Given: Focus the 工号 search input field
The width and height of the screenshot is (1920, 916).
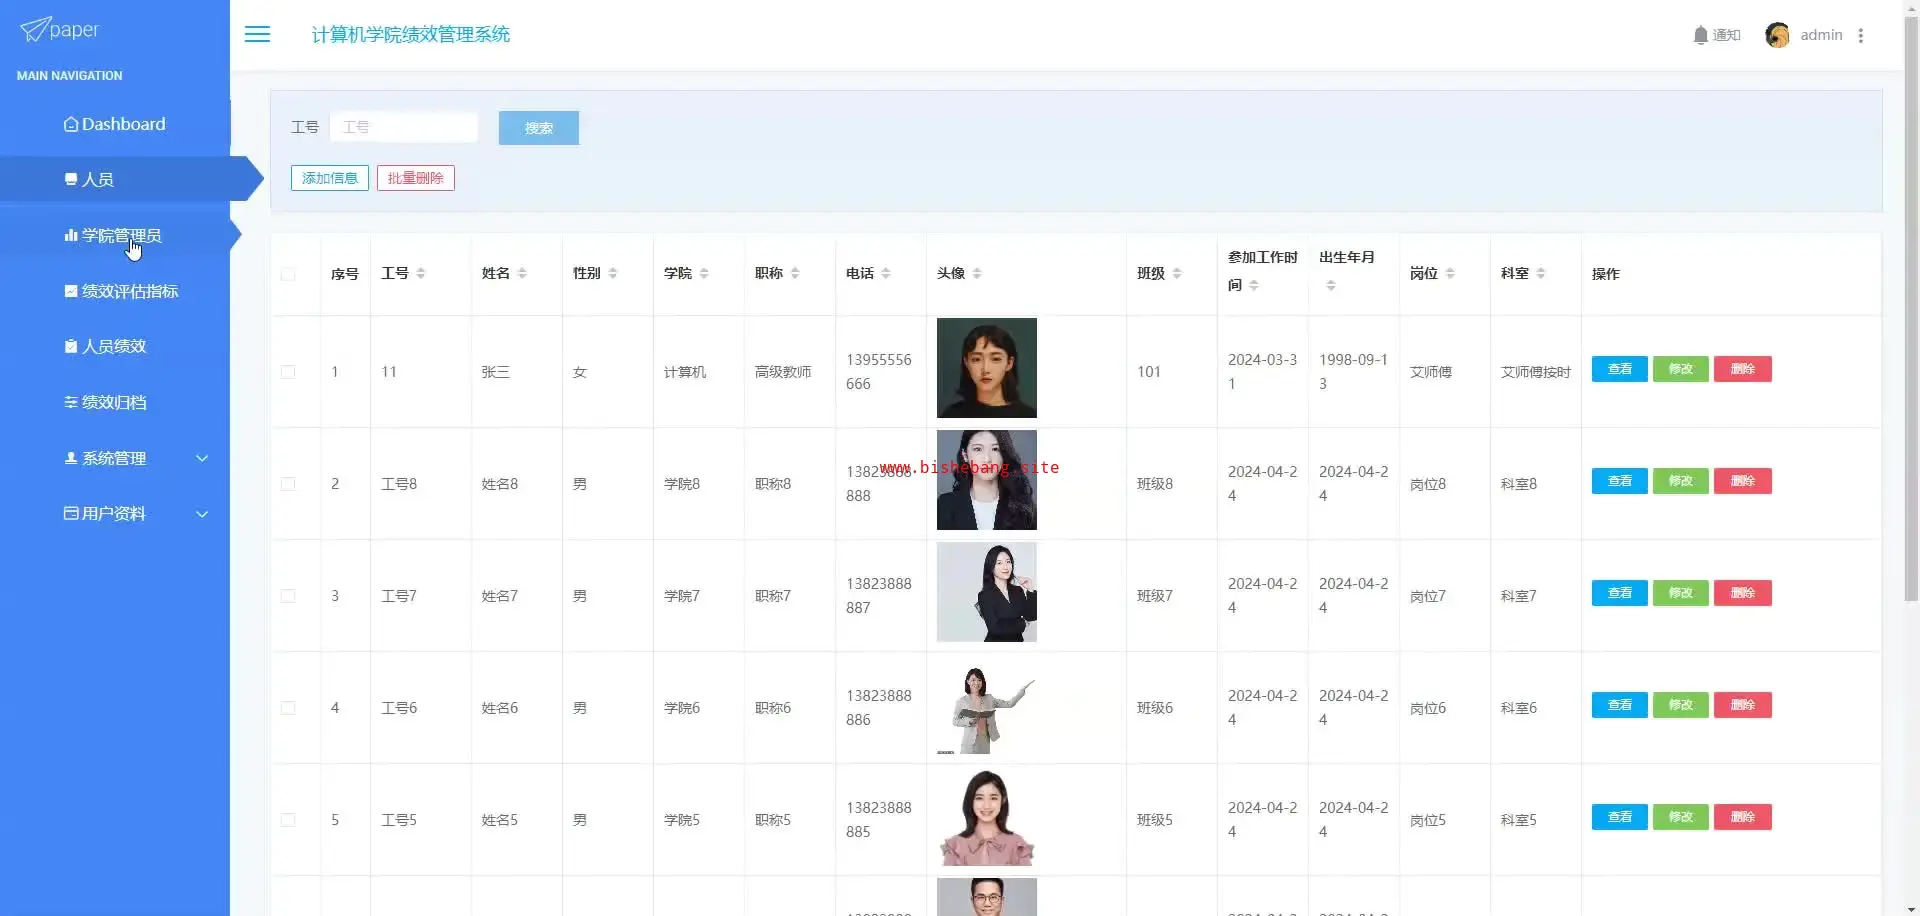Looking at the screenshot, I should pos(404,127).
